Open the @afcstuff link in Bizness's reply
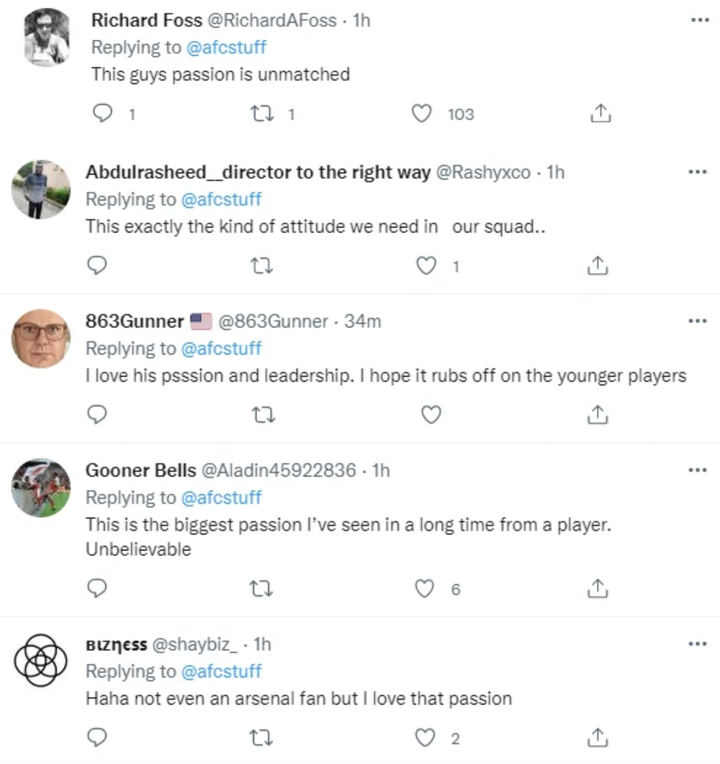Viewport: 720px width, 764px height. click(221, 671)
